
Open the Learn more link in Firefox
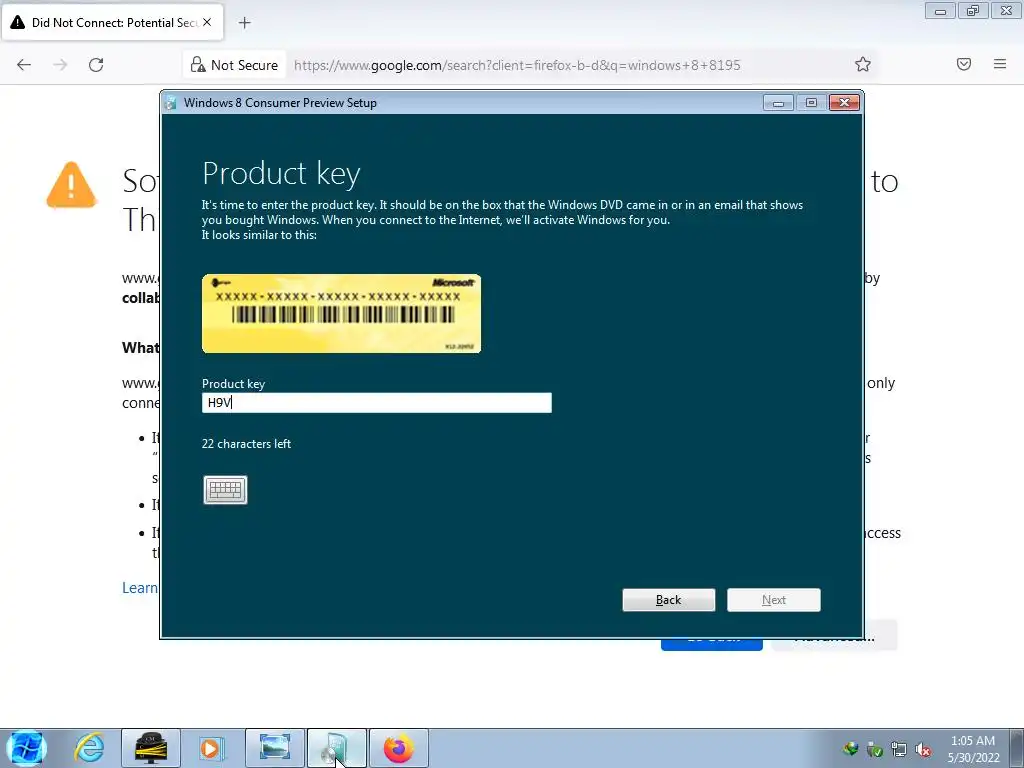point(140,588)
